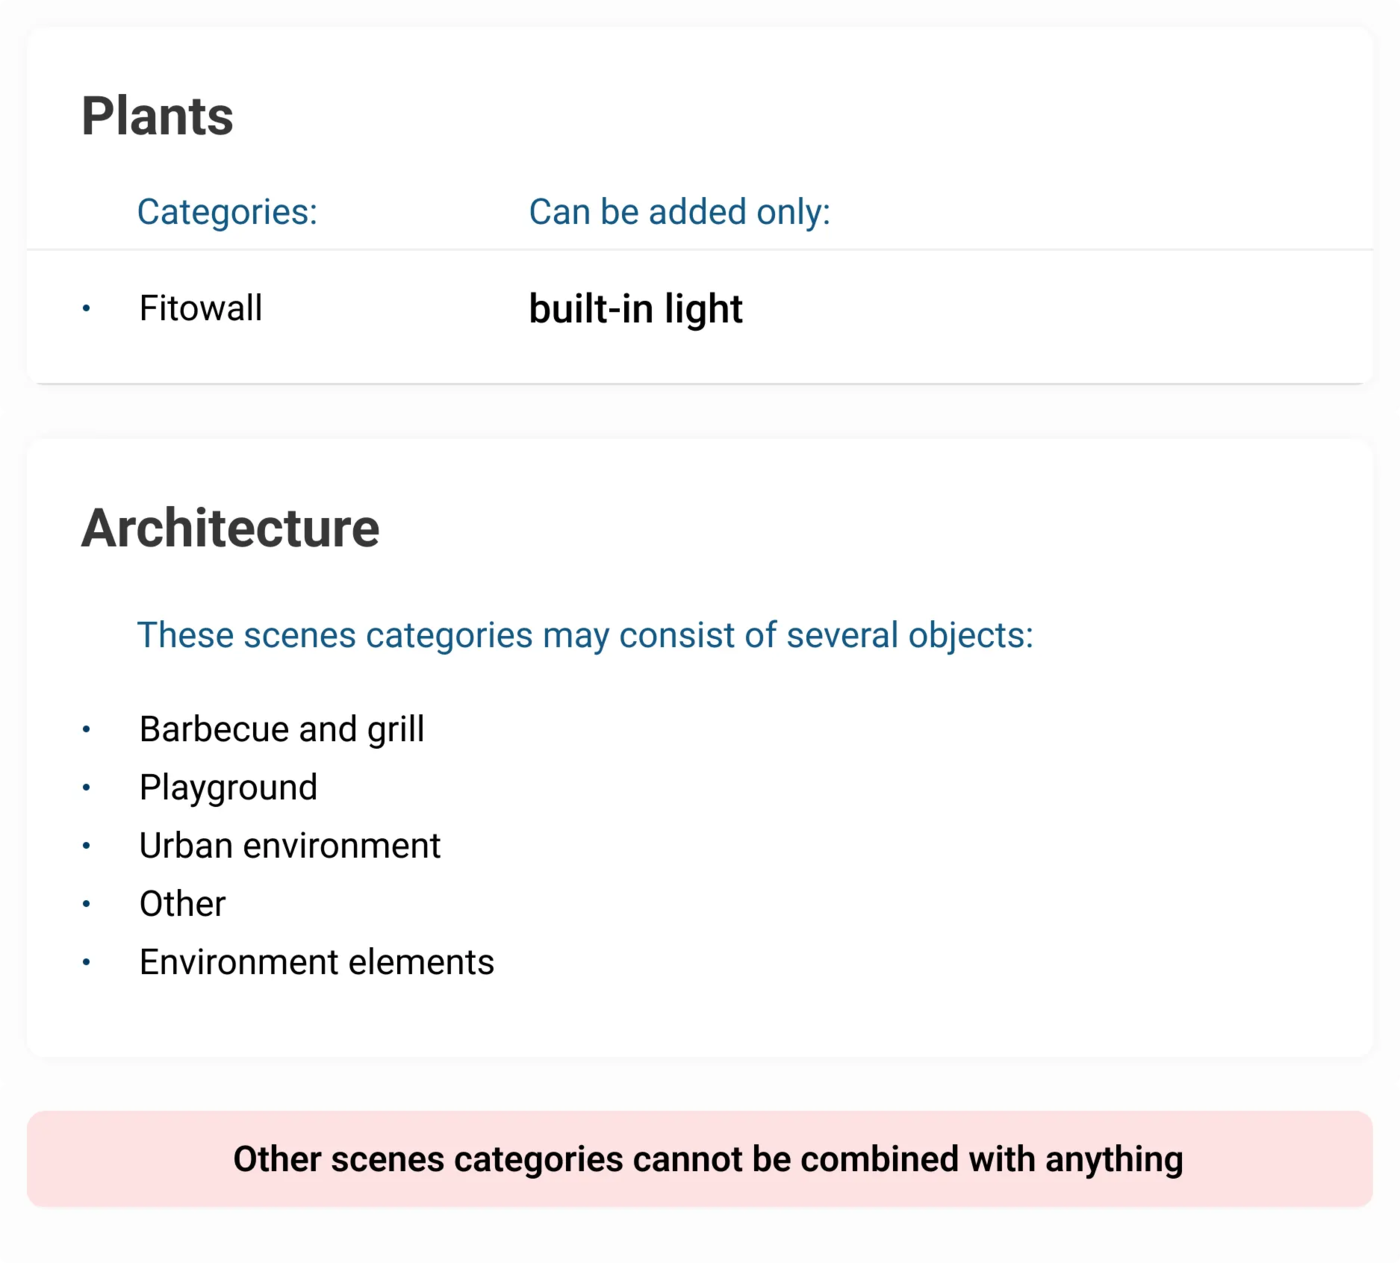Click the 'Can be added only' column label
1400x1263 pixels.
point(679,212)
